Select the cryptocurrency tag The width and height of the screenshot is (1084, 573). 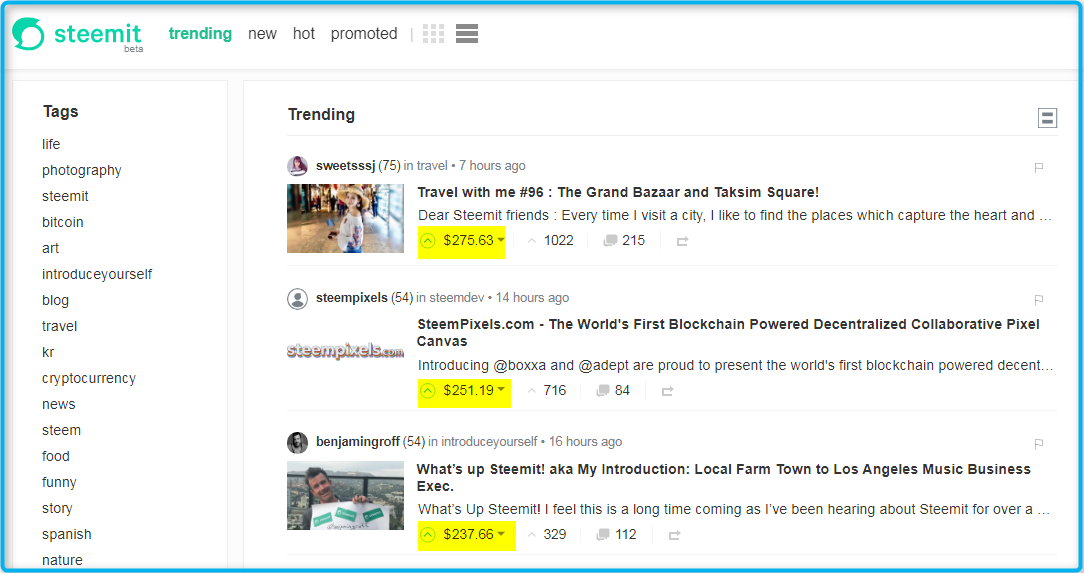(88, 379)
